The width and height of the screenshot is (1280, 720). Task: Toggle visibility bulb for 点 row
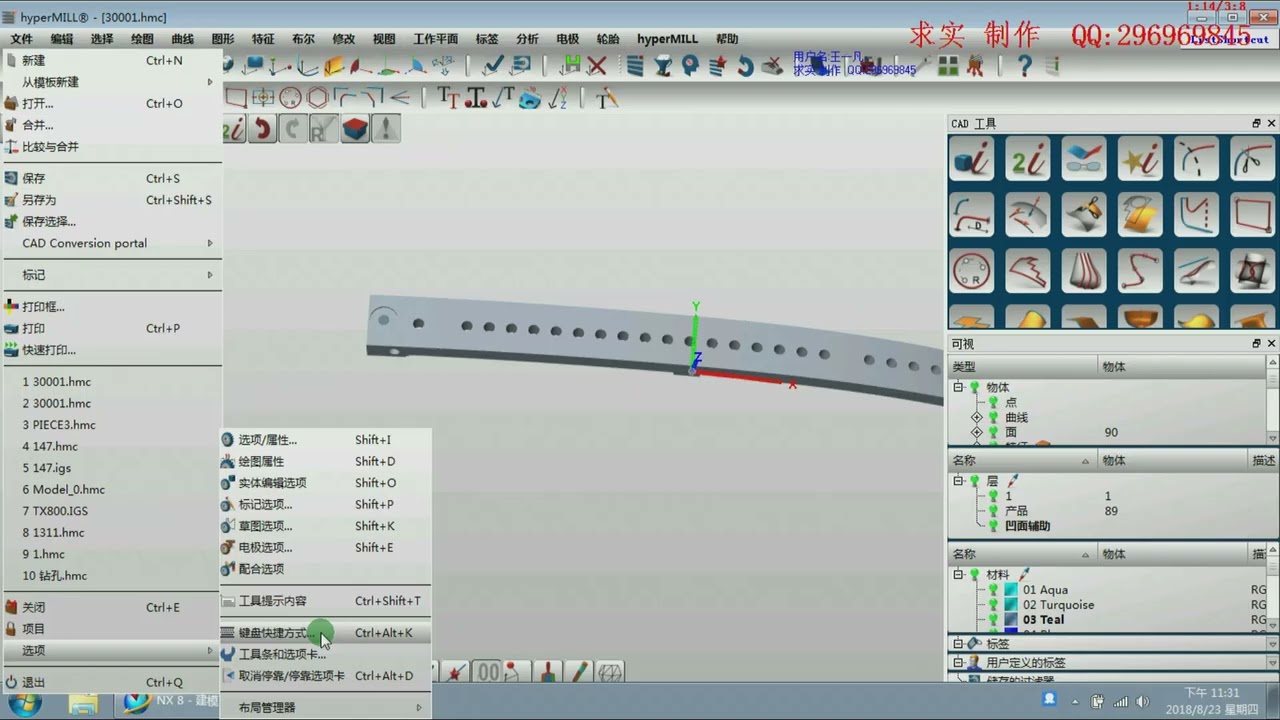click(993, 402)
